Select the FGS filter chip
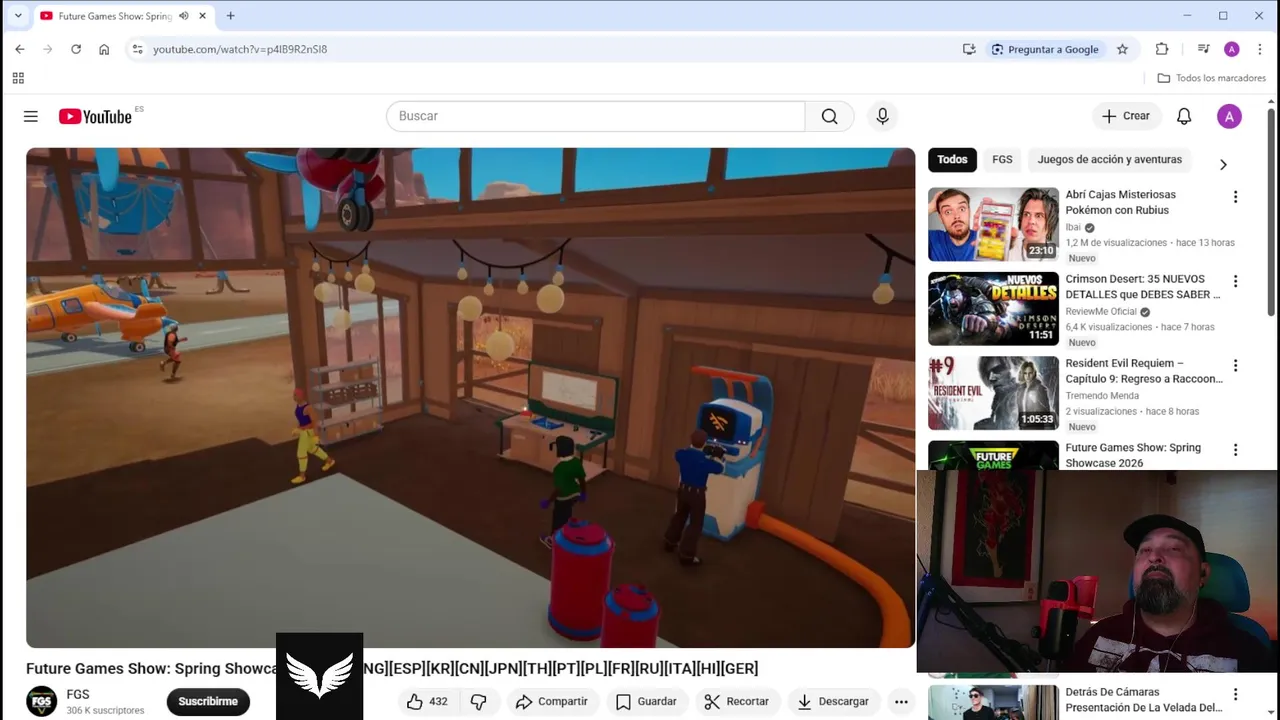Image resolution: width=1280 pixels, height=720 pixels. coord(1002,160)
